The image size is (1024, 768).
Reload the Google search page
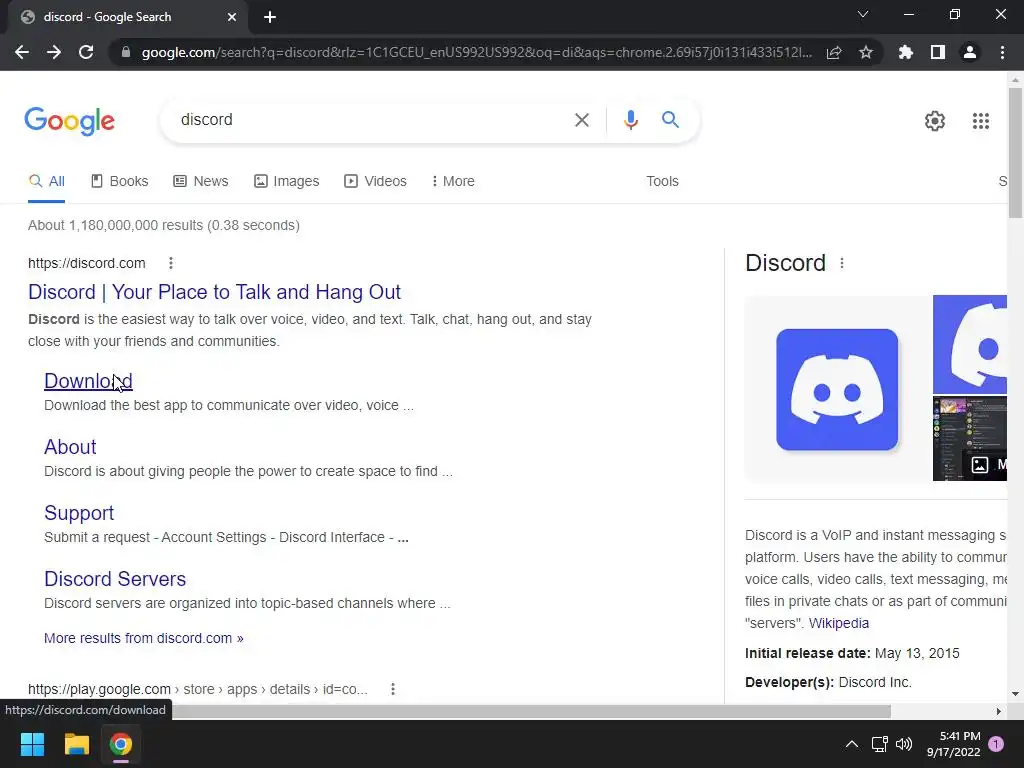point(86,52)
